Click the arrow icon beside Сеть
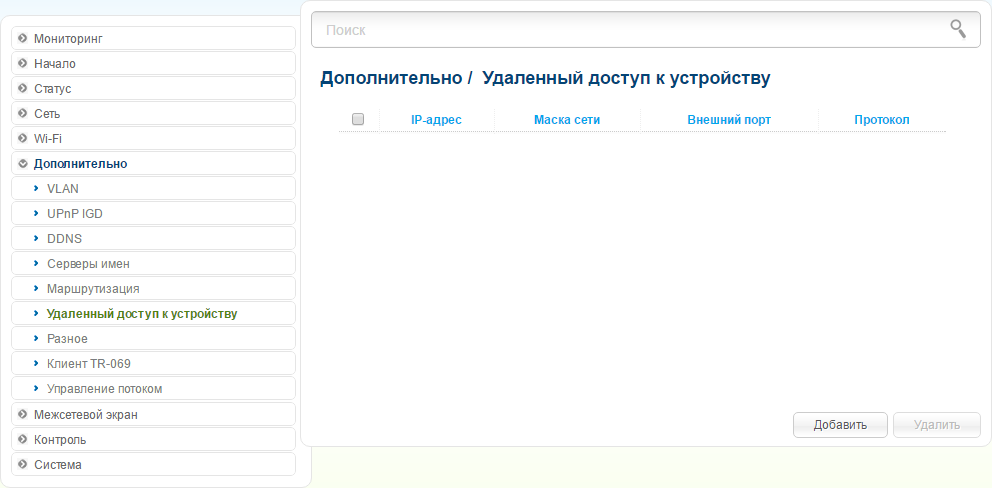Image resolution: width=992 pixels, height=488 pixels. 22,113
